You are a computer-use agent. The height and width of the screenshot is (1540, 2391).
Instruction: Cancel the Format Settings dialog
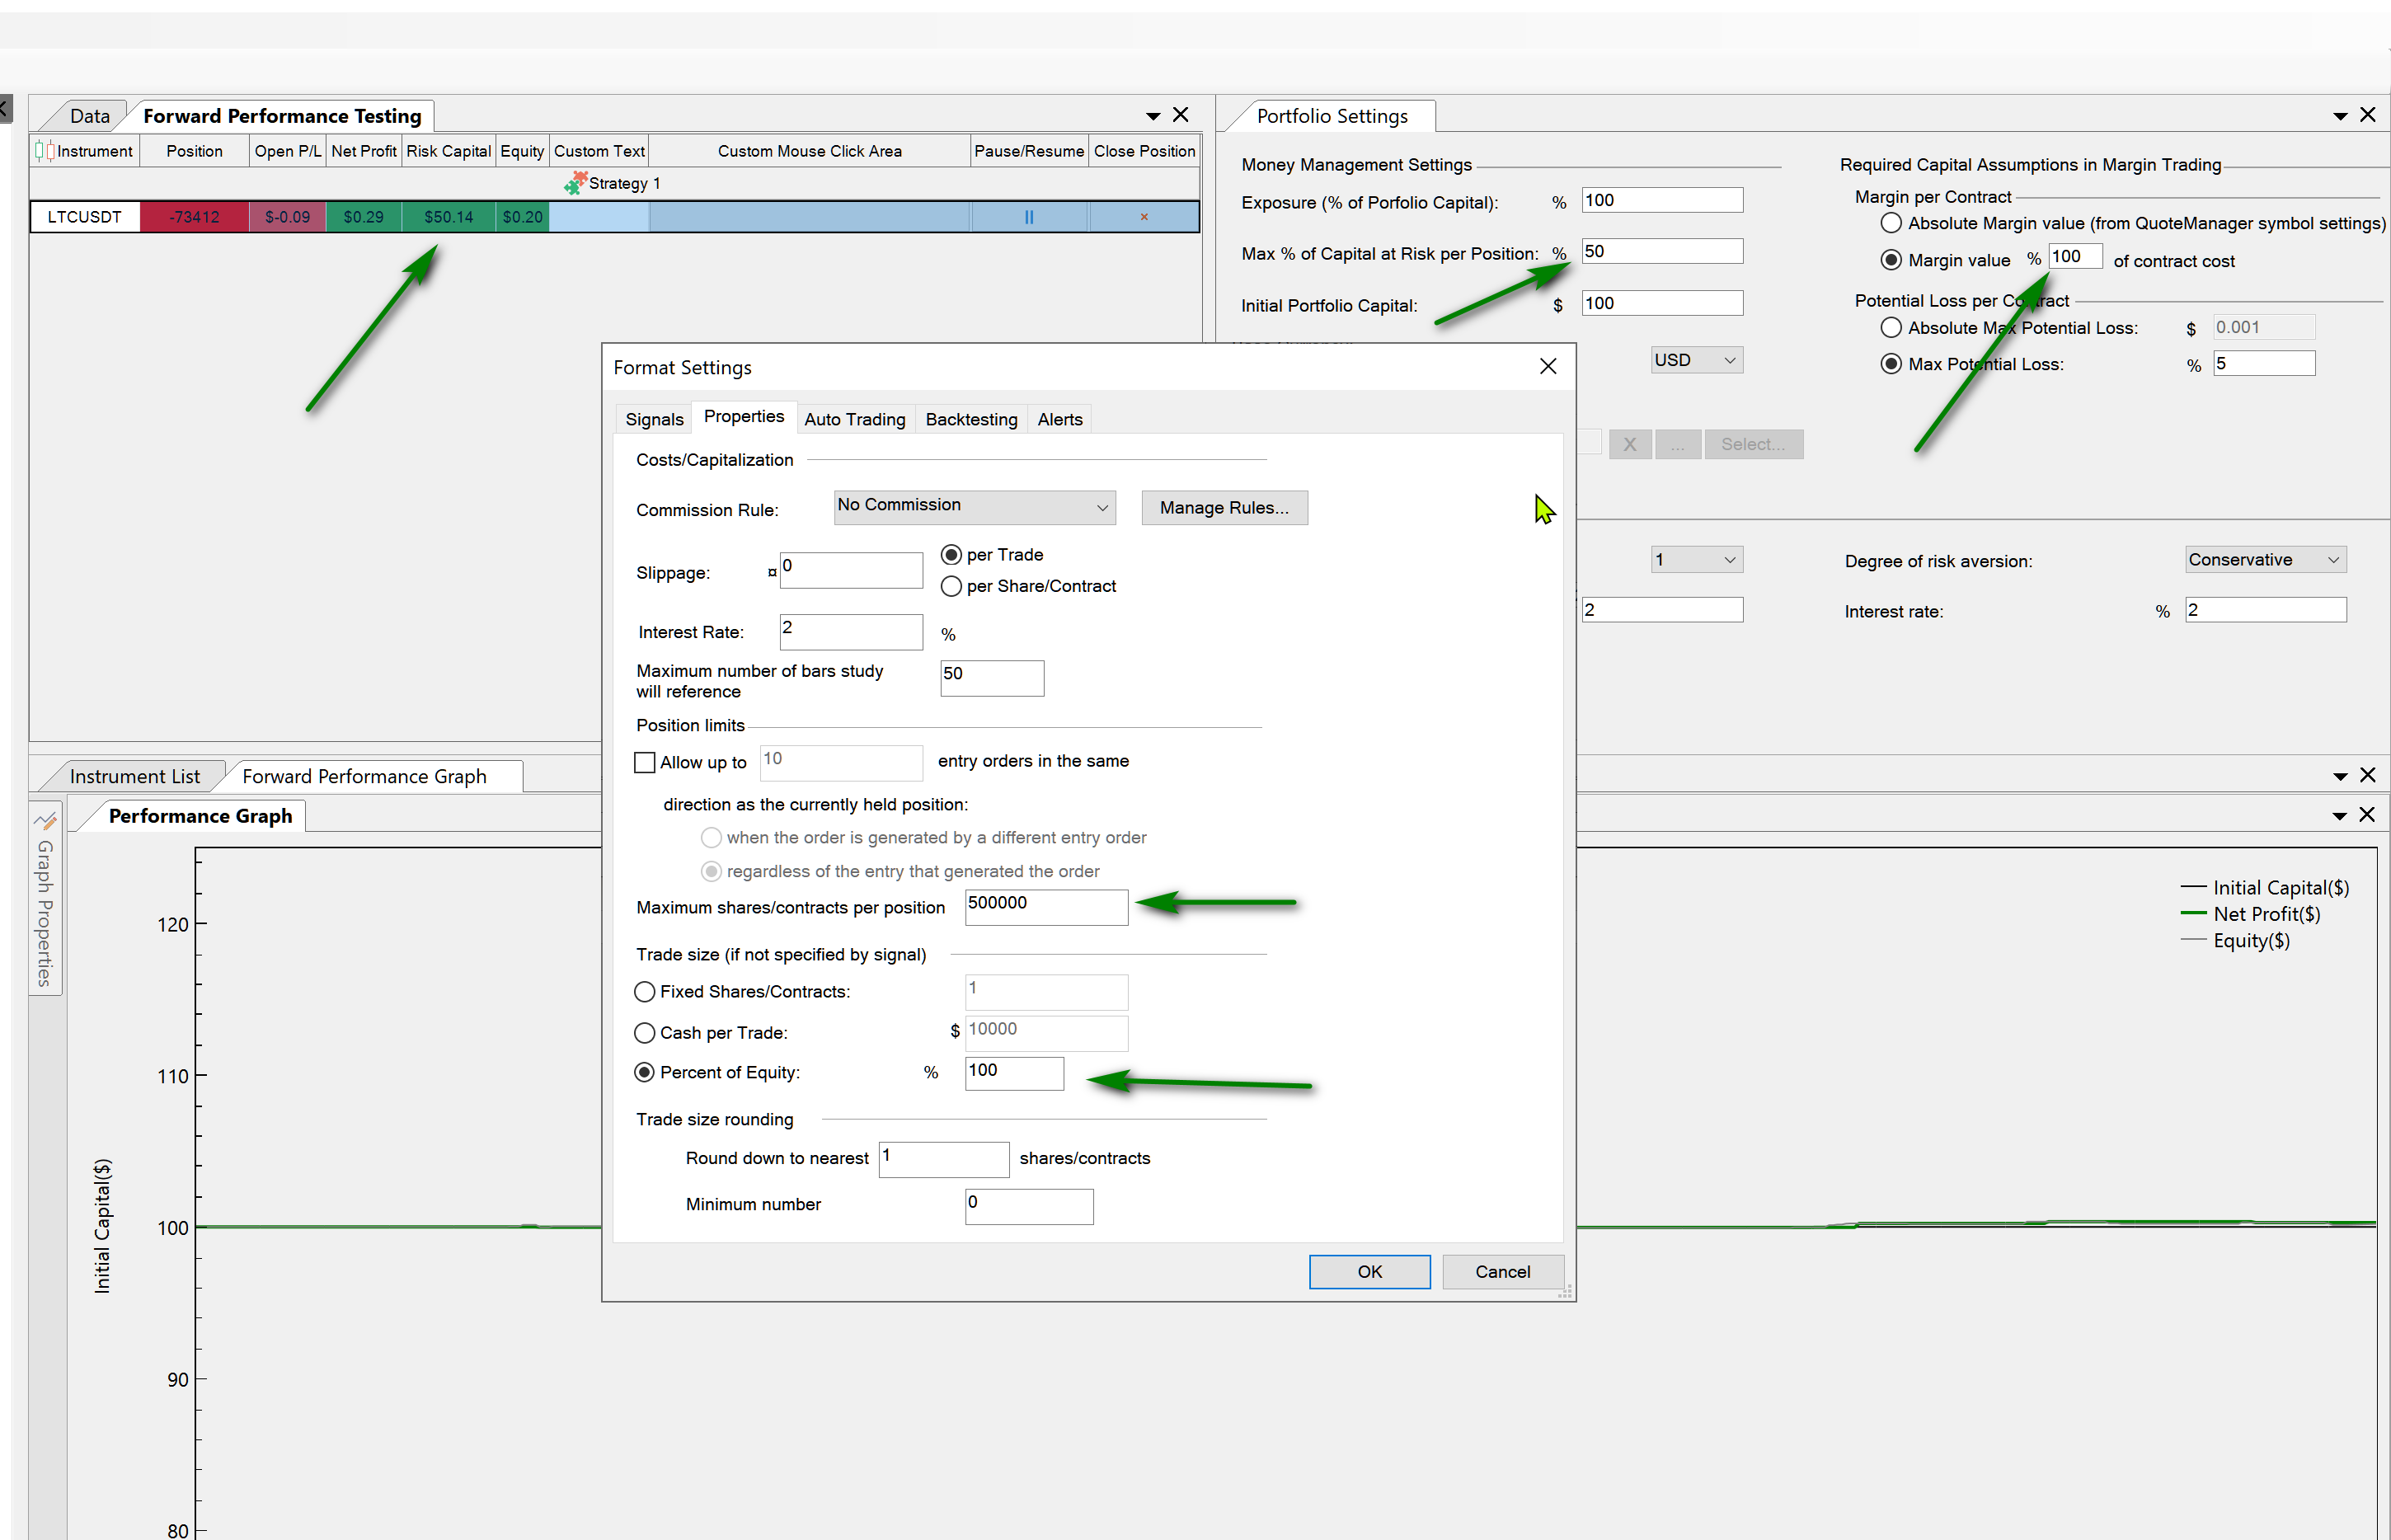pos(1502,1272)
